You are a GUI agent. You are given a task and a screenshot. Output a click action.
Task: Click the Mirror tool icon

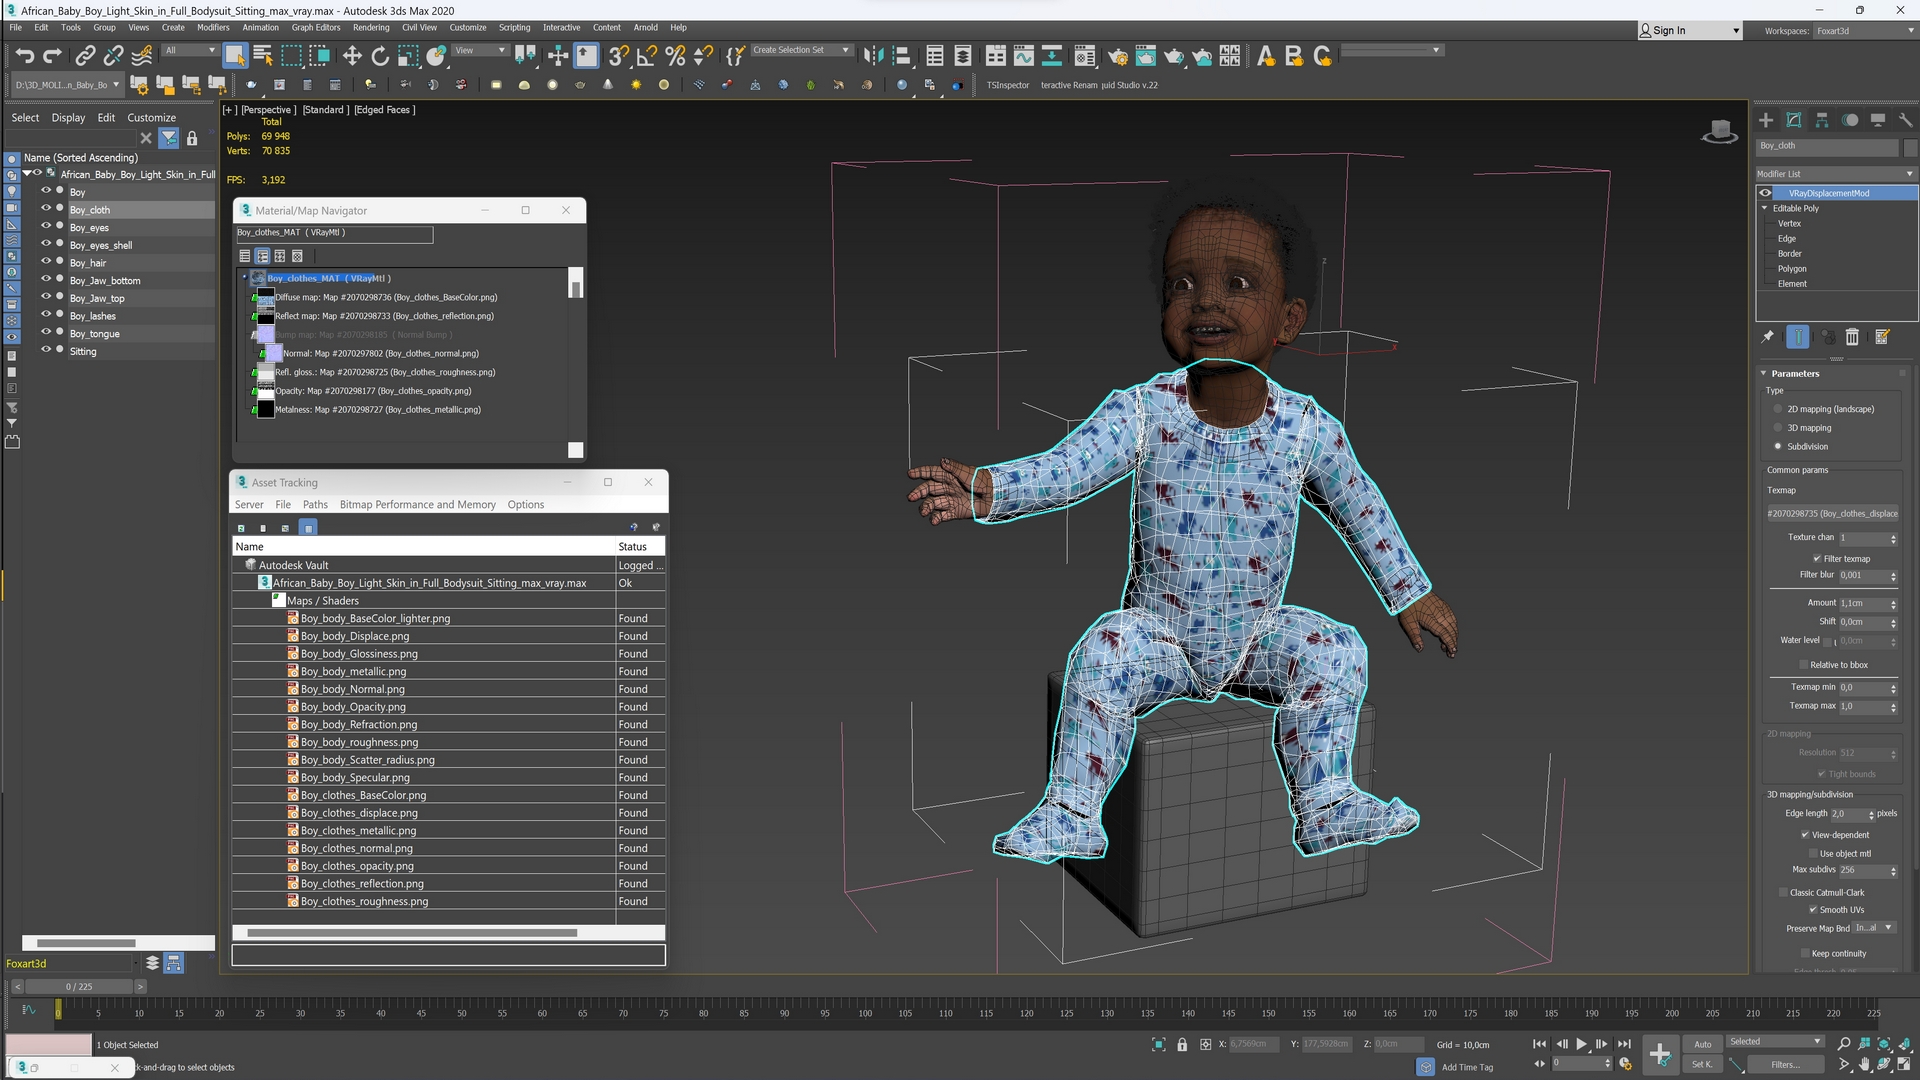tap(873, 56)
